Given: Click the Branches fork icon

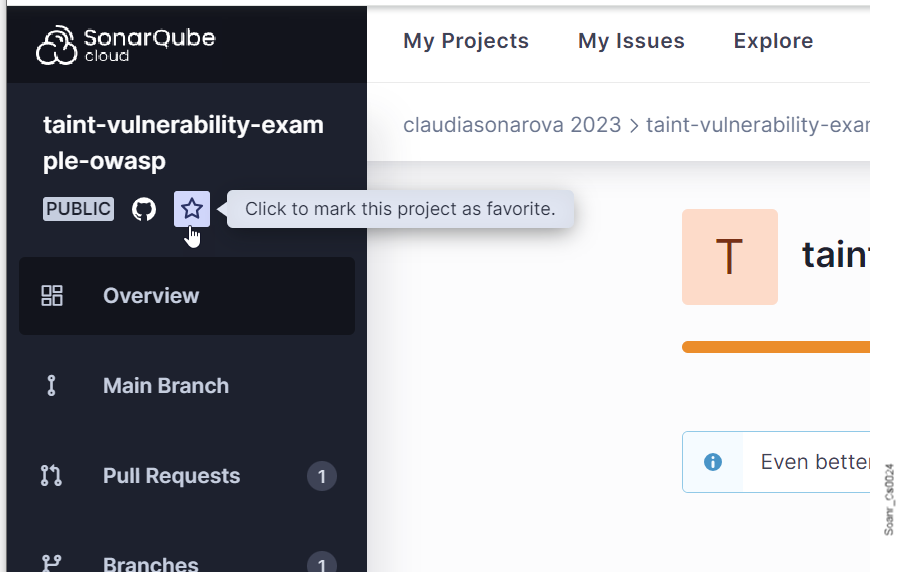Looking at the screenshot, I should tap(51, 563).
